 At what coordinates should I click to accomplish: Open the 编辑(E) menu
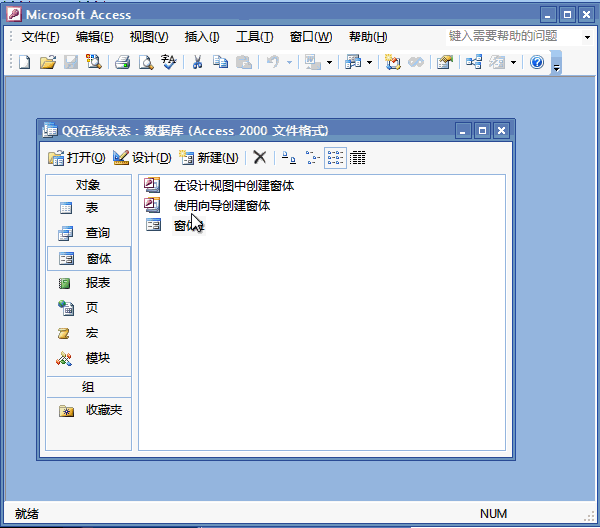95,37
